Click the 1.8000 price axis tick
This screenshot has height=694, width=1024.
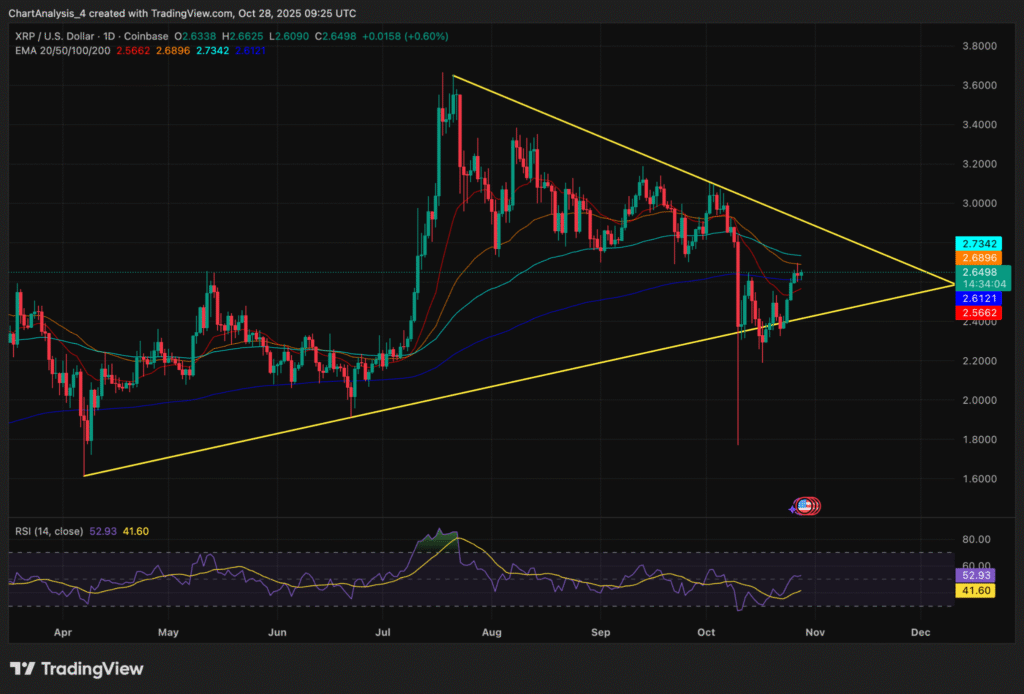point(980,439)
